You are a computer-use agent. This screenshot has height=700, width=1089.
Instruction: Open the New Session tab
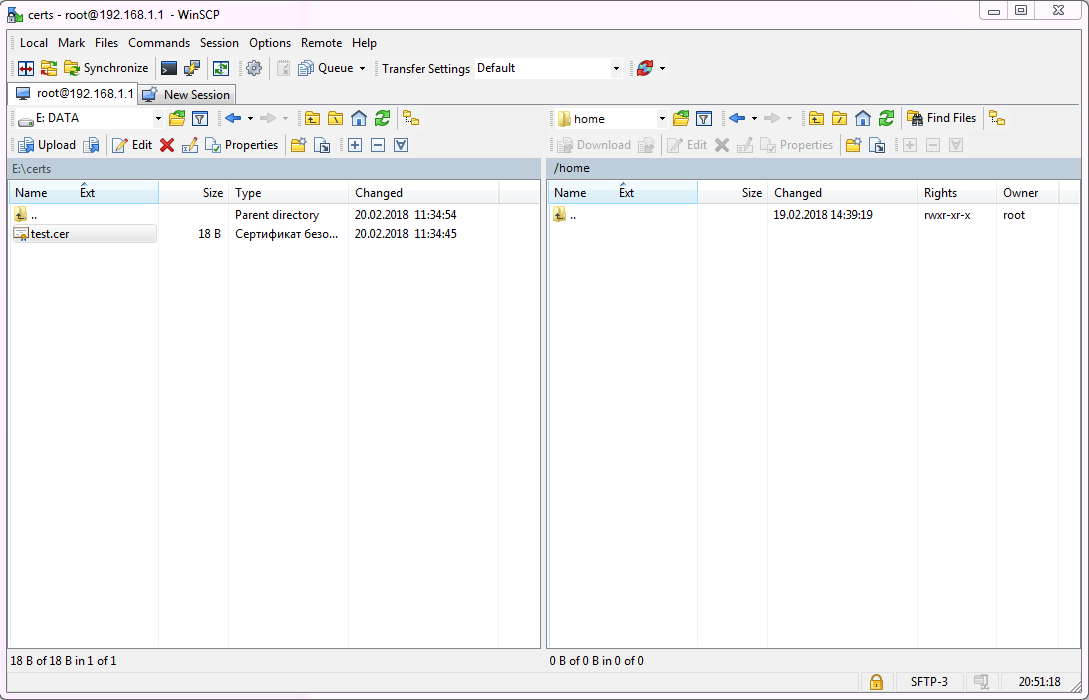(x=186, y=94)
